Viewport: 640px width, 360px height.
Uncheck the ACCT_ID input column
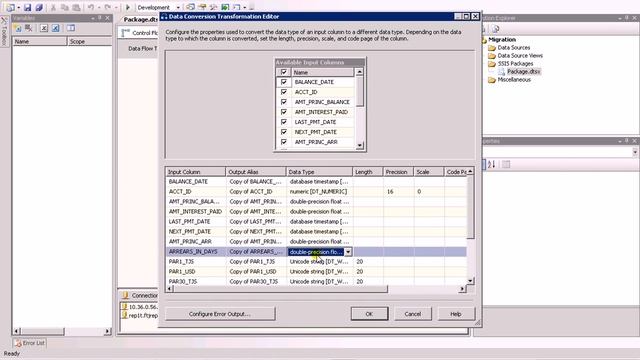pos(284,92)
